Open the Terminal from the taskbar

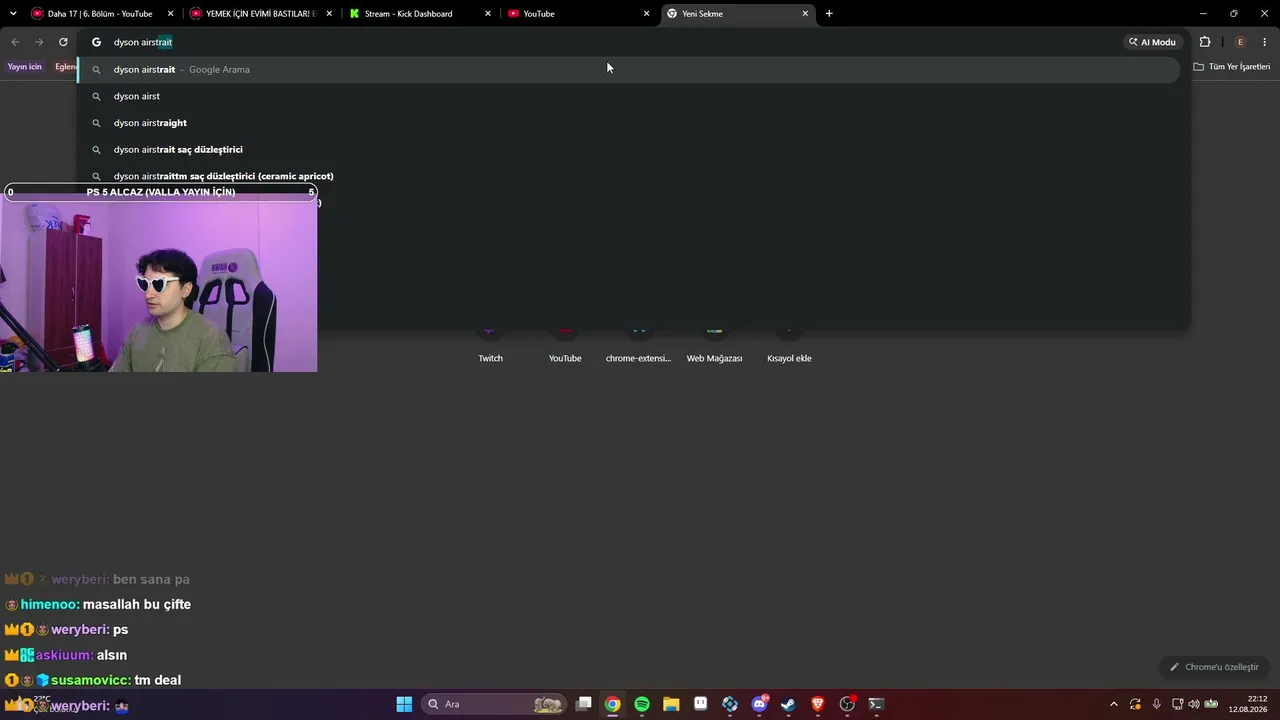pyautogui.click(x=876, y=704)
